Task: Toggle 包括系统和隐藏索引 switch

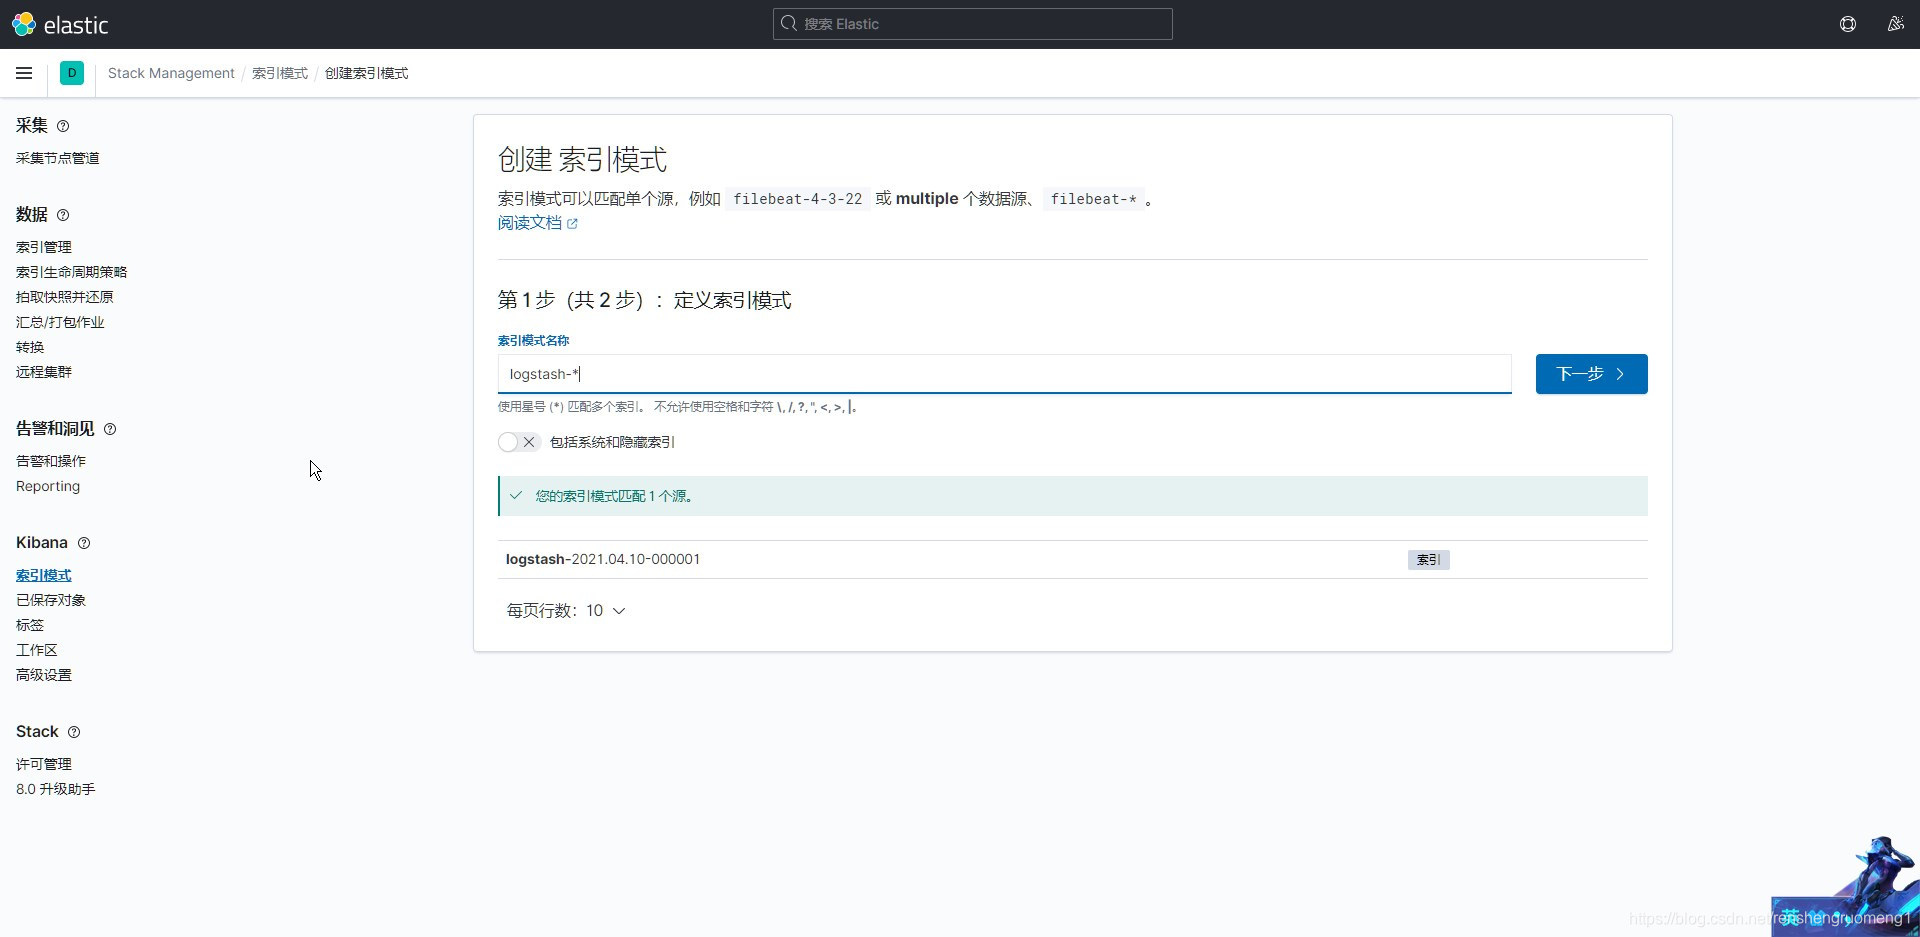Action: coord(519,442)
